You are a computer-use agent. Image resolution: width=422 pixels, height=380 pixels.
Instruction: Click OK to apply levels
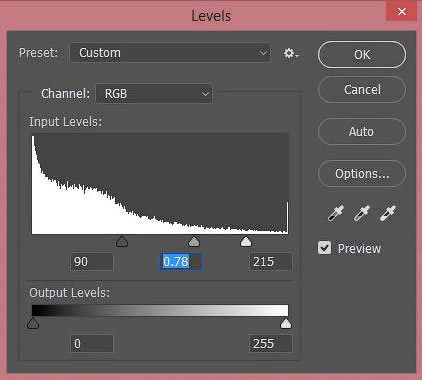(362, 55)
